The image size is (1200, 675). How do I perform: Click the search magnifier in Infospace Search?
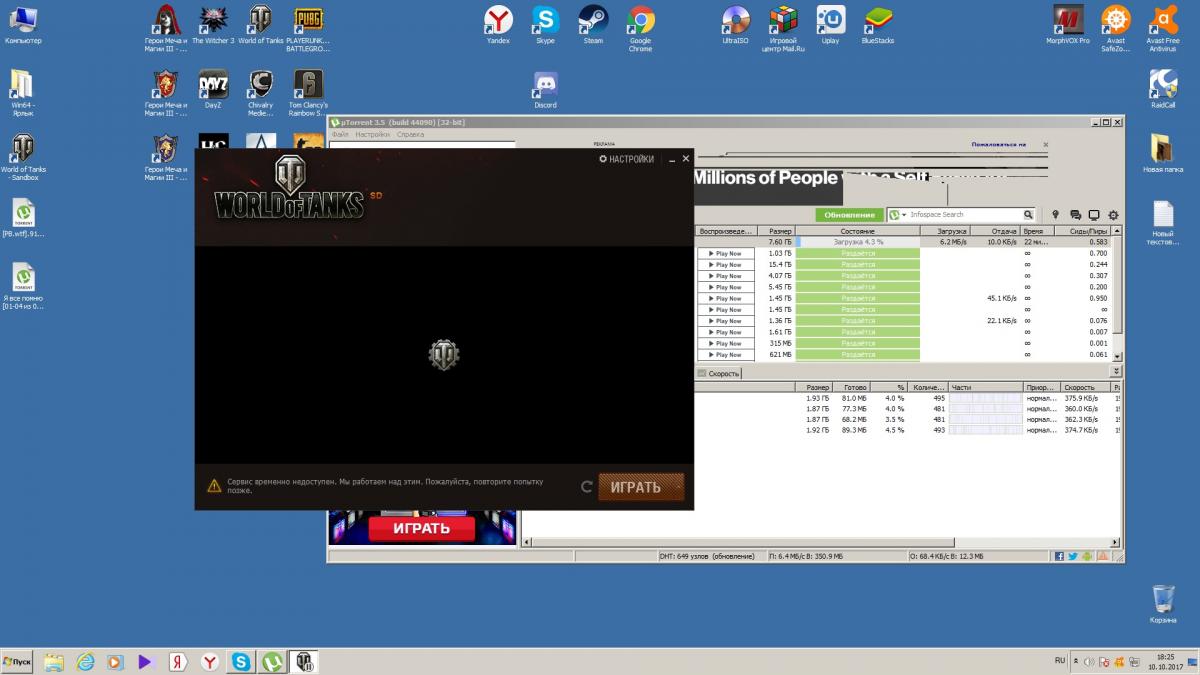pyautogui.click(x=1027, y=215)
